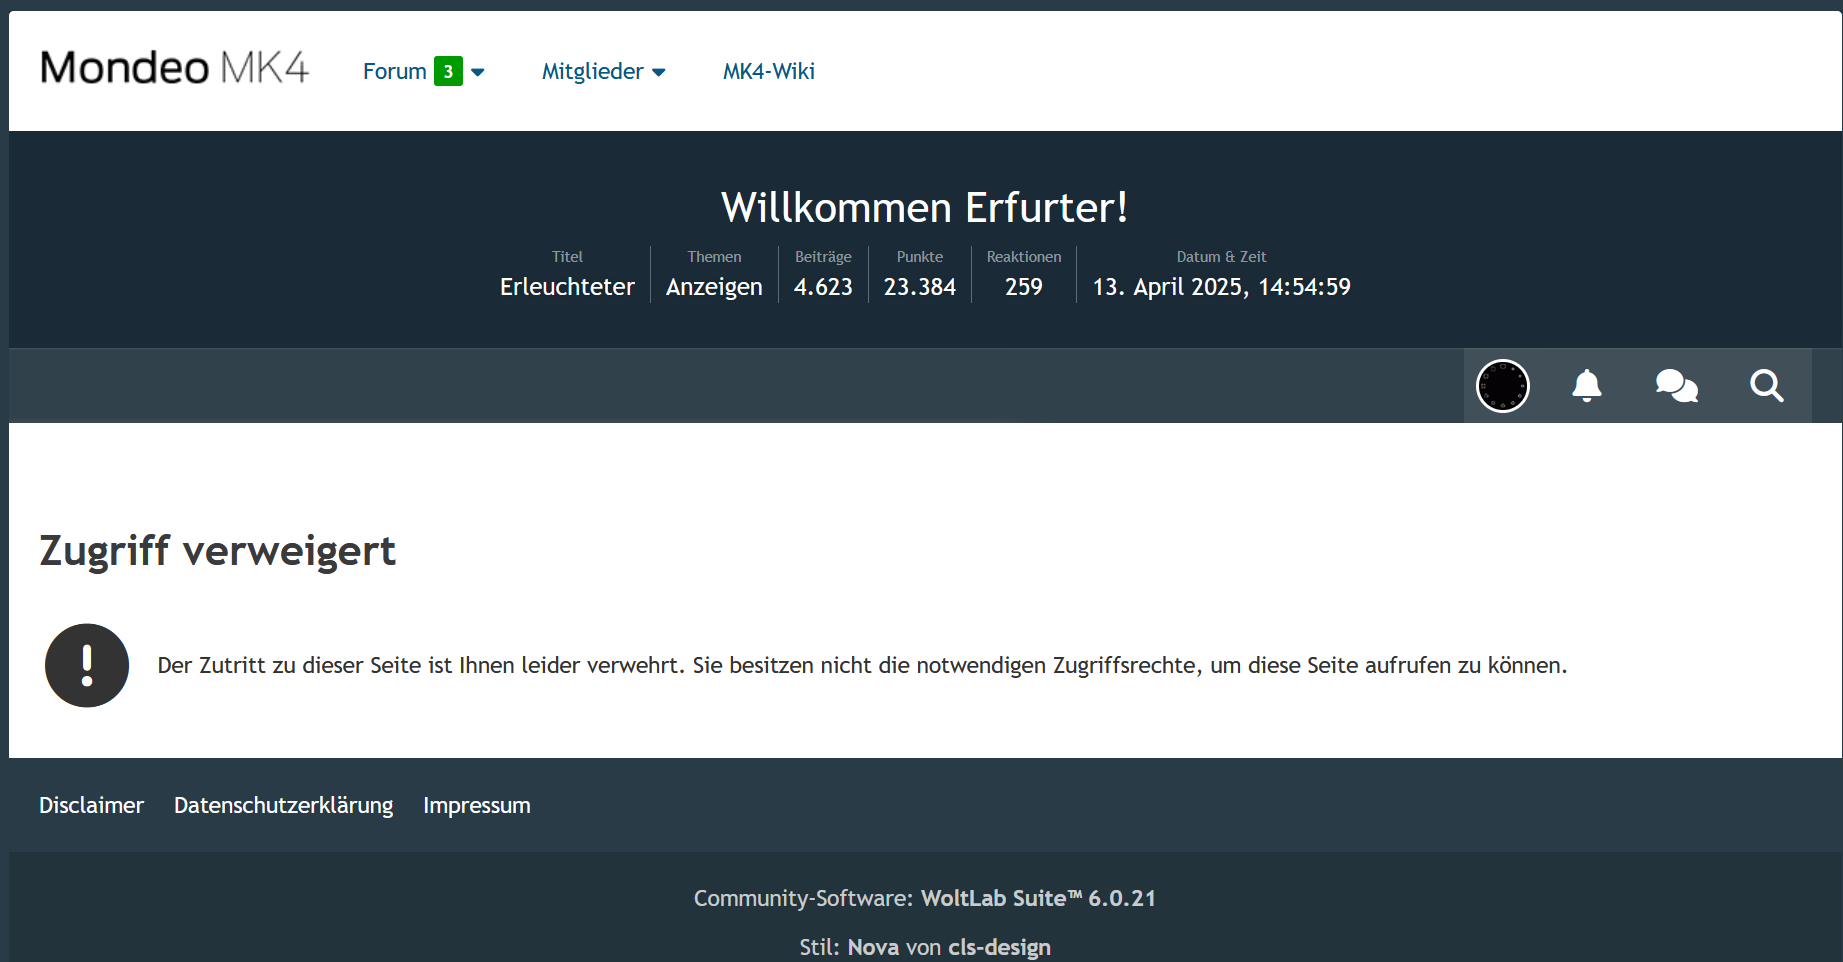Viewport: 1843px width, 962px height.
Task: Expand the Mitglieder dropdown arrow
Action: [659, 72]
